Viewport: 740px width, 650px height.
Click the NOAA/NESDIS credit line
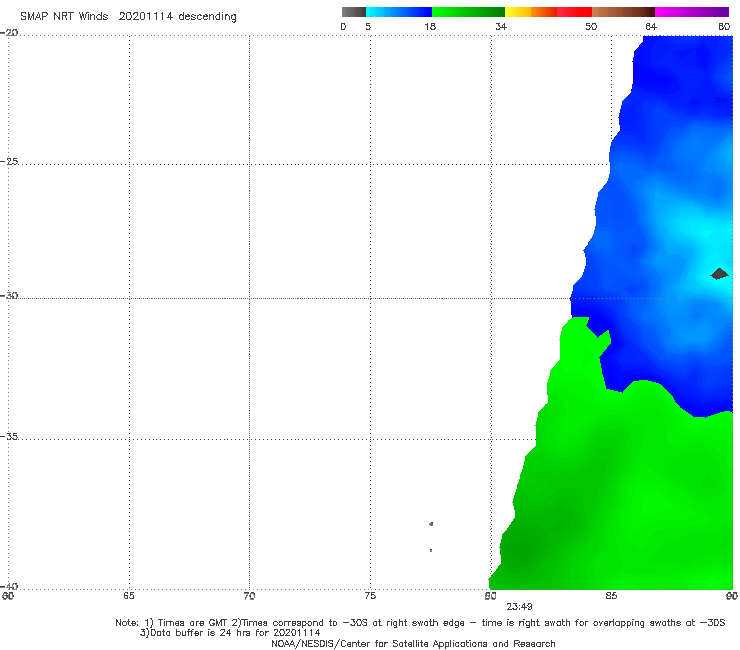coord(413,644)
